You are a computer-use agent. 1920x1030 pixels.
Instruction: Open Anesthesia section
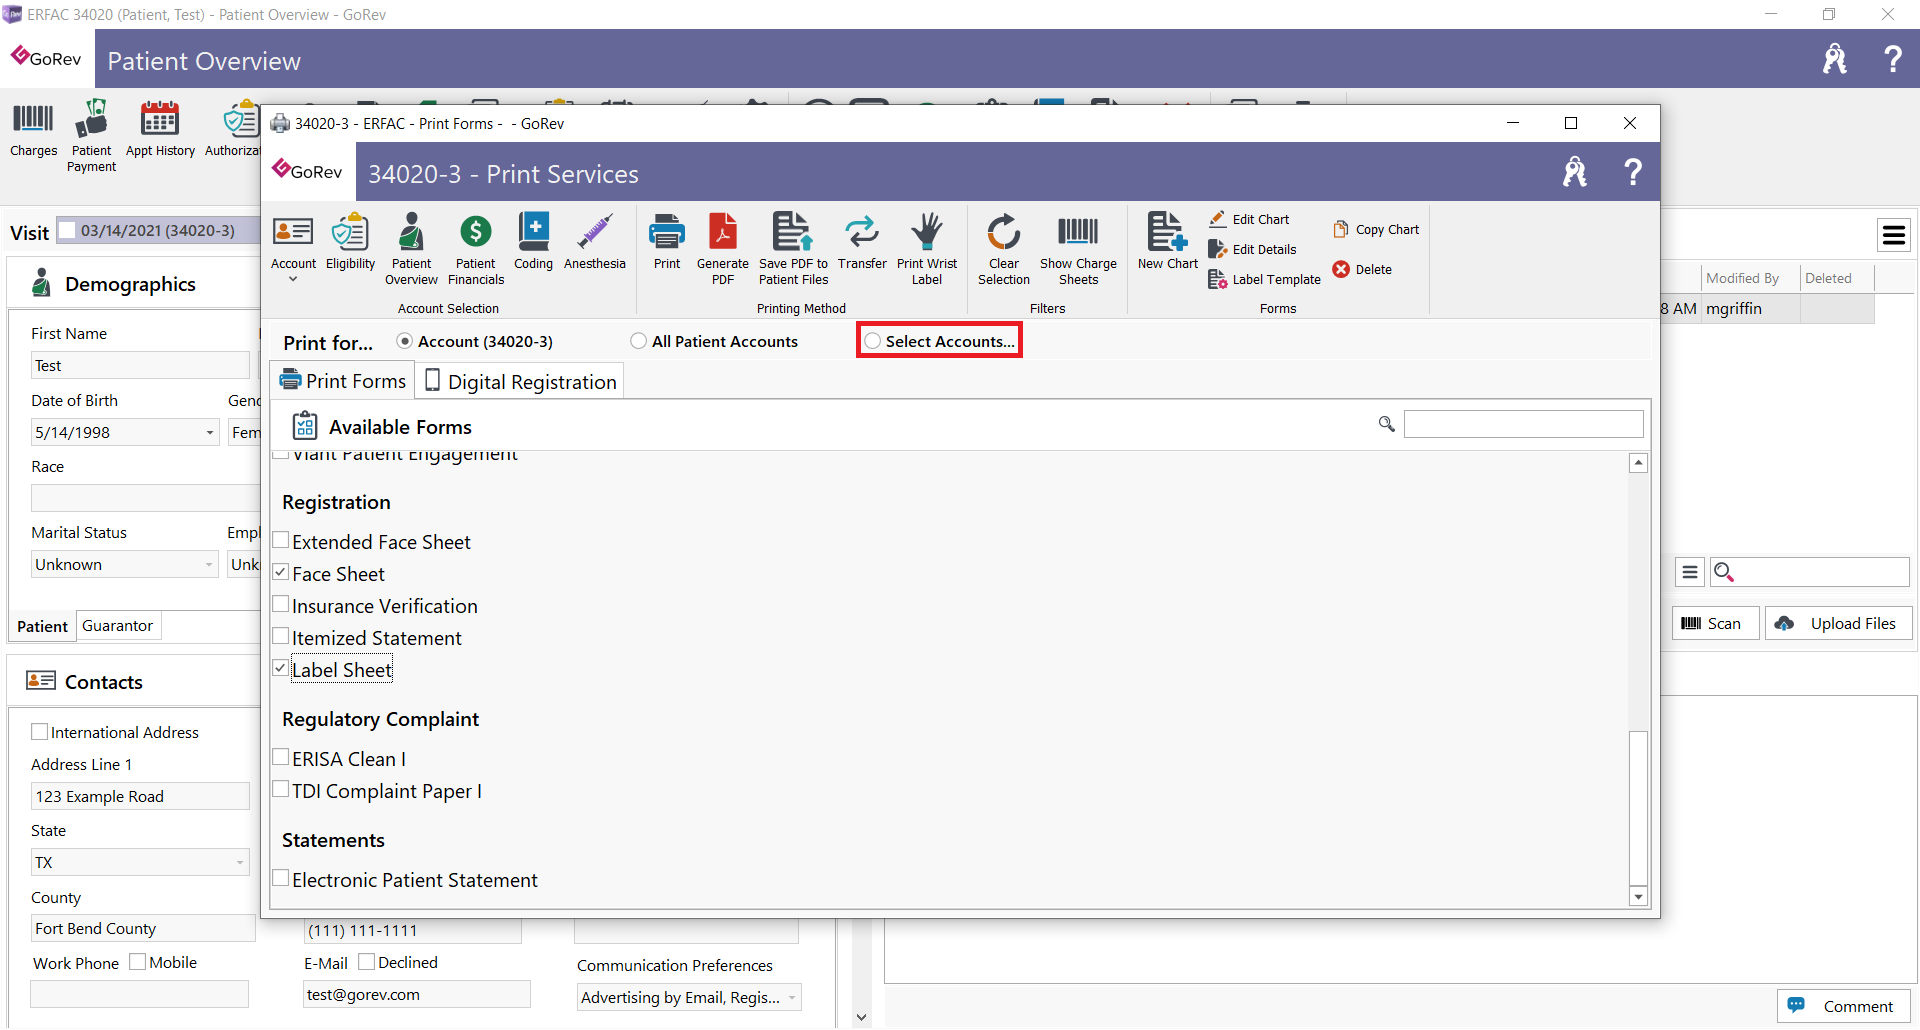[x=595, y=242]
